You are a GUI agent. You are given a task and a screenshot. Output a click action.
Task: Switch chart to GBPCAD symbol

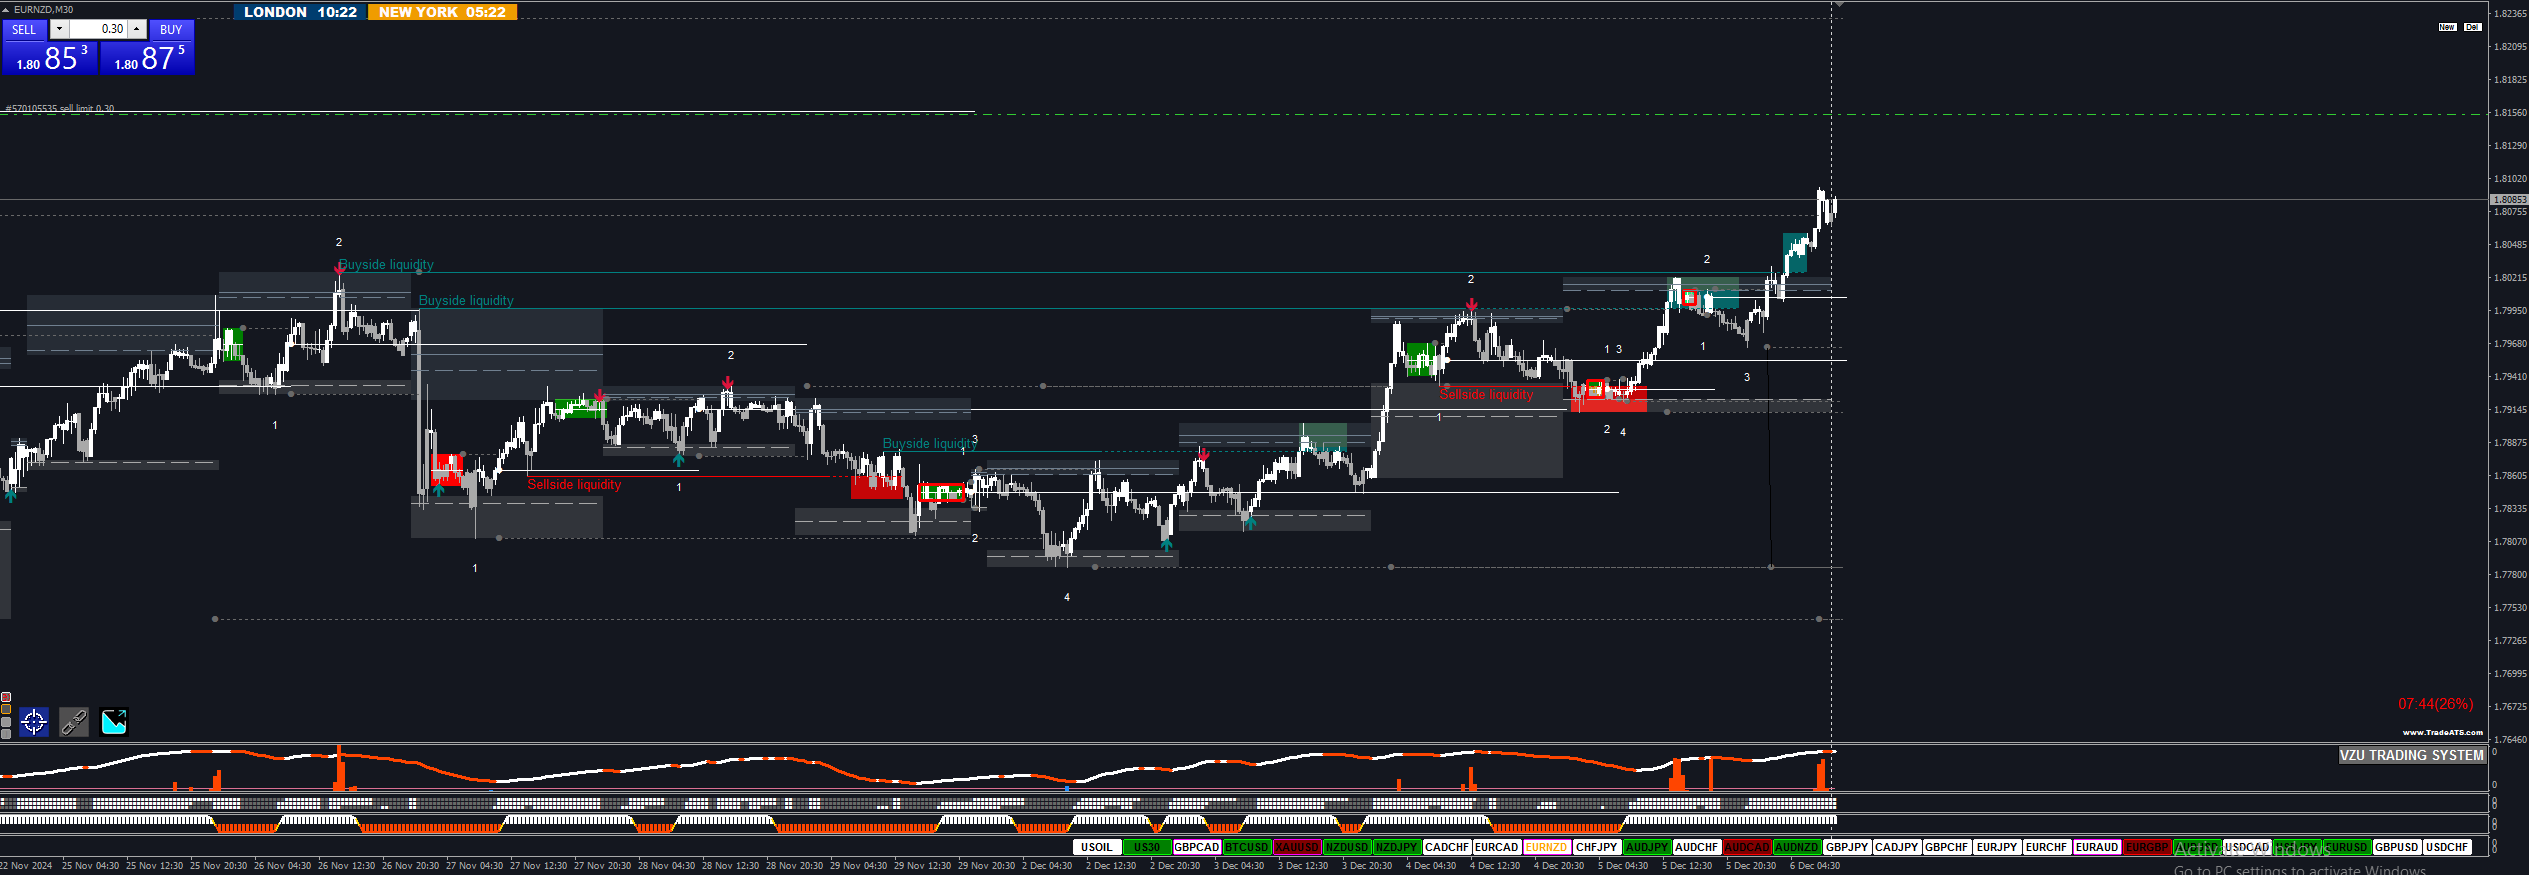pyautogui.click(x=1197, y=847)
